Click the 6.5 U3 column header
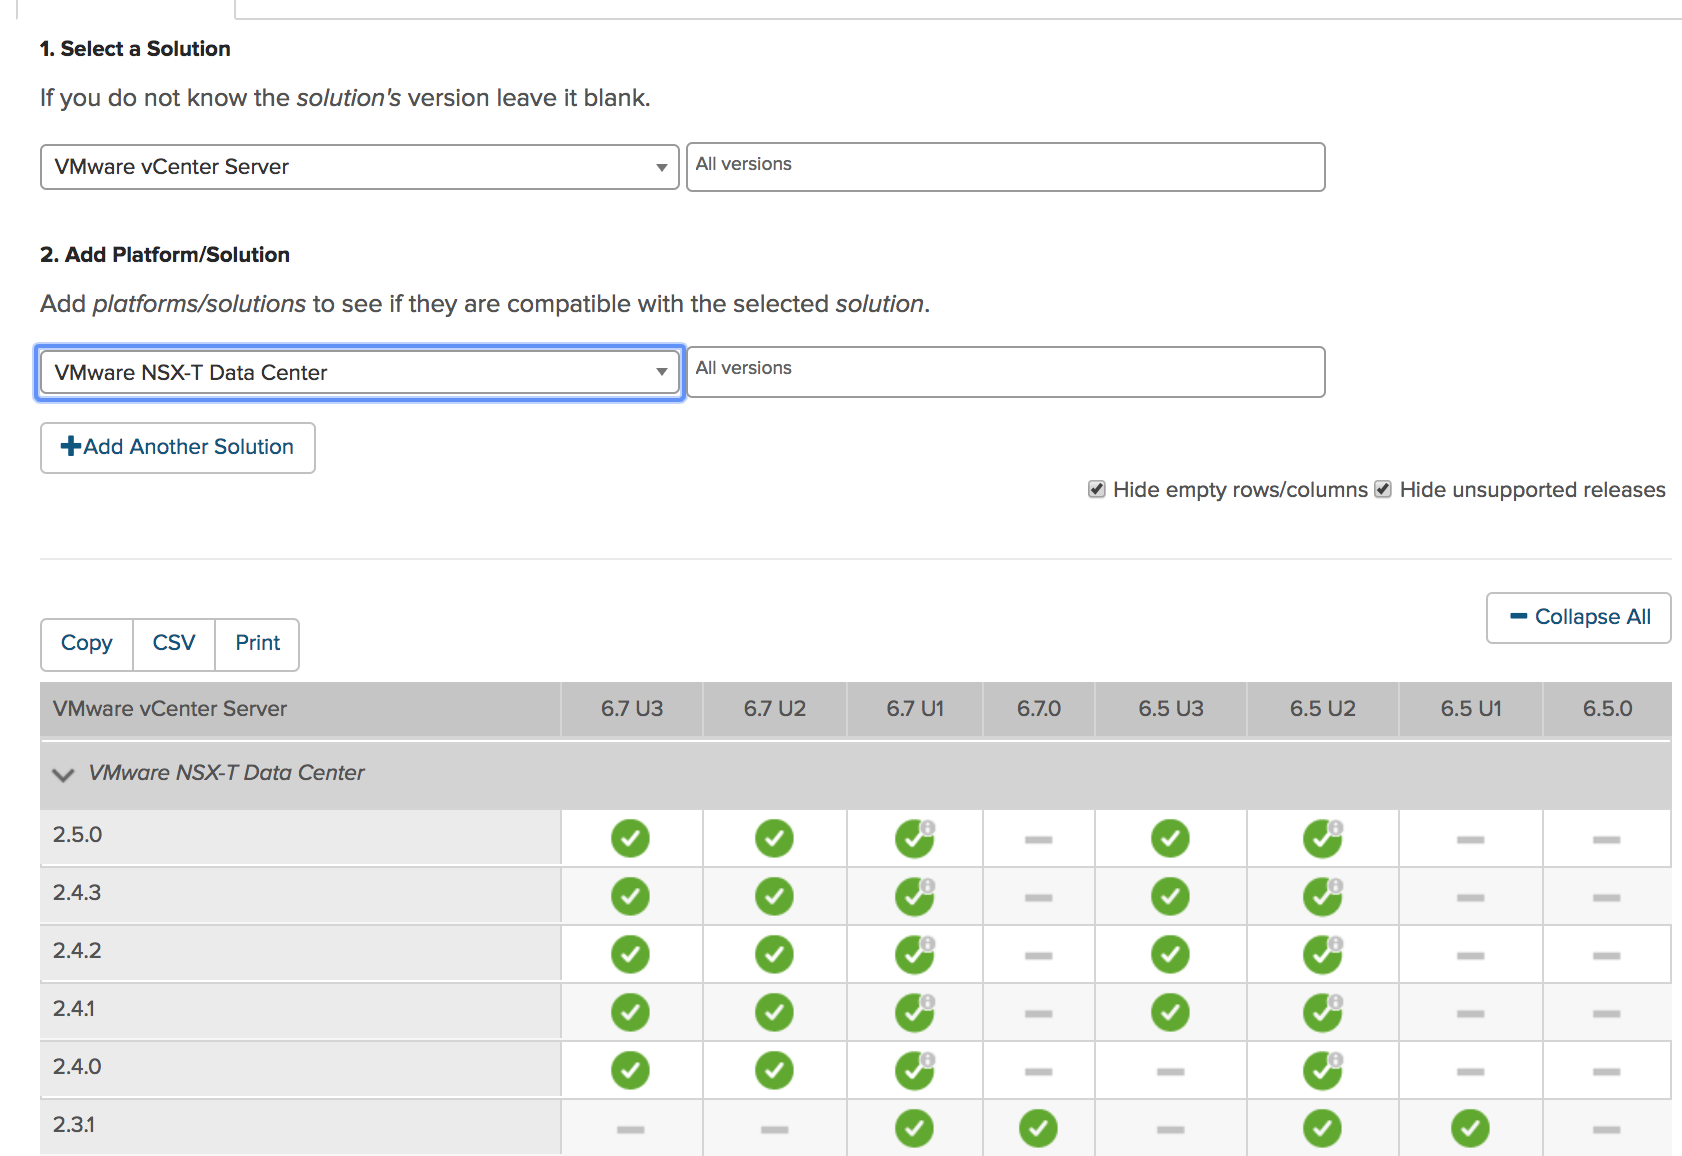The height and width of the screenshot is (1156, 1682). (1171, 709)
